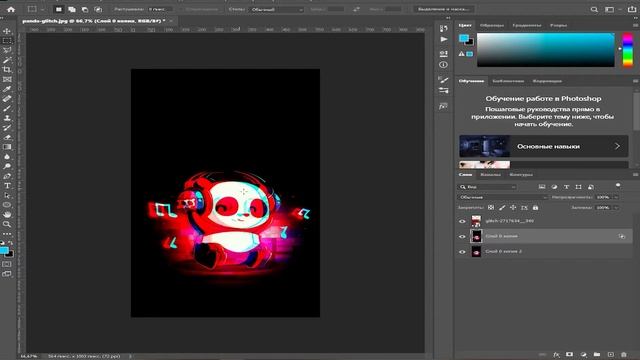
Task: Select the Type tool in the toolbox
Action: pos(7,186)
